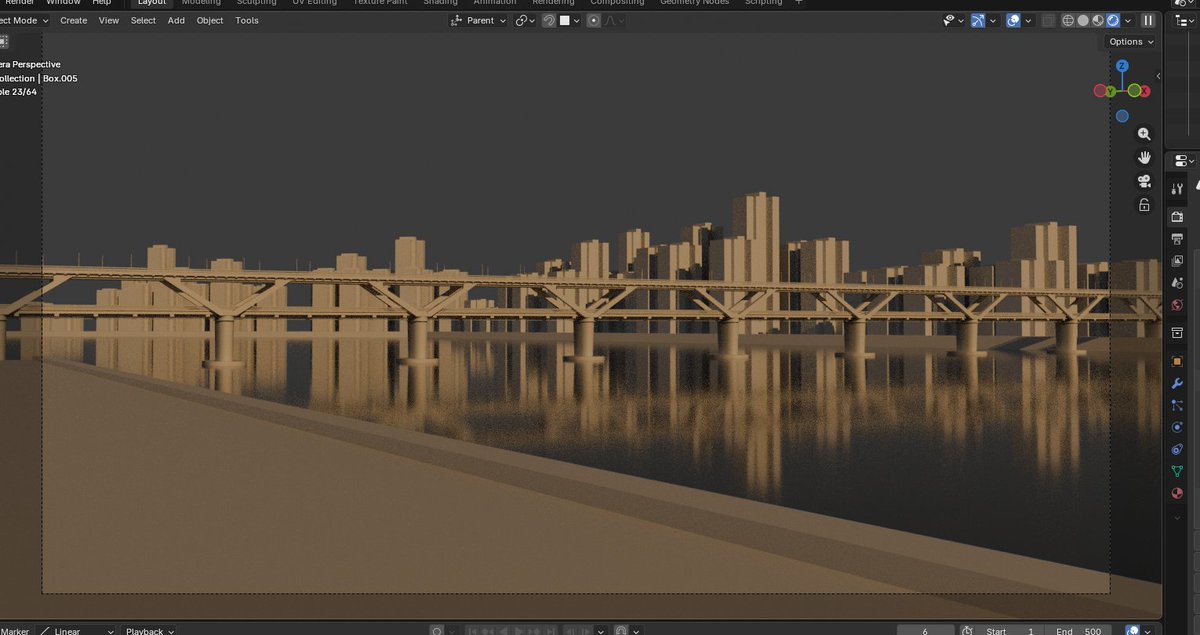This screenshot has height=635, width=1200.
Task: Select wireframe viewport shading
Action: pos(1068,20)
